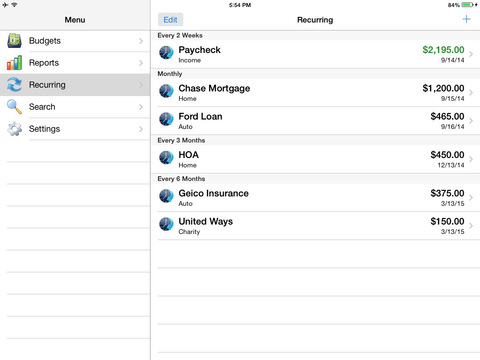Click the Chase Mortgage row globe icon
Viewport: 480px width, 360px height.
tap(166, 91)
